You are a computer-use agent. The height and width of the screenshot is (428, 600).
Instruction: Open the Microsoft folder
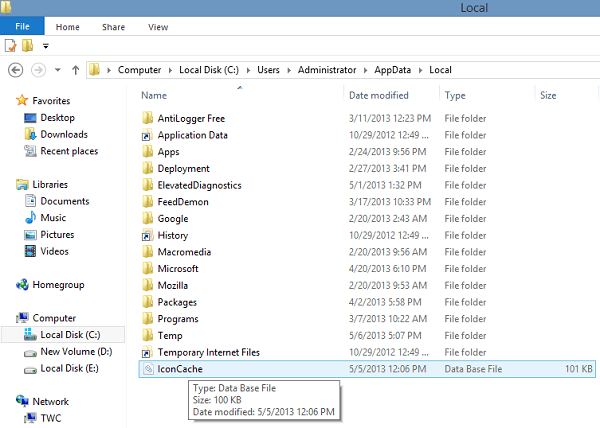(x=178, y=268)
